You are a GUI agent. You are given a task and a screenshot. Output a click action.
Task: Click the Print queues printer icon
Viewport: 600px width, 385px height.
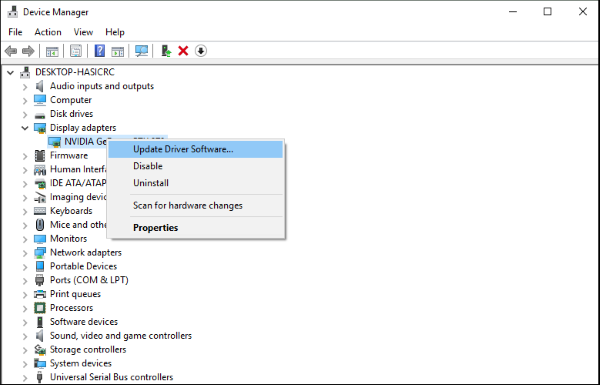click(x=40, y=294)
